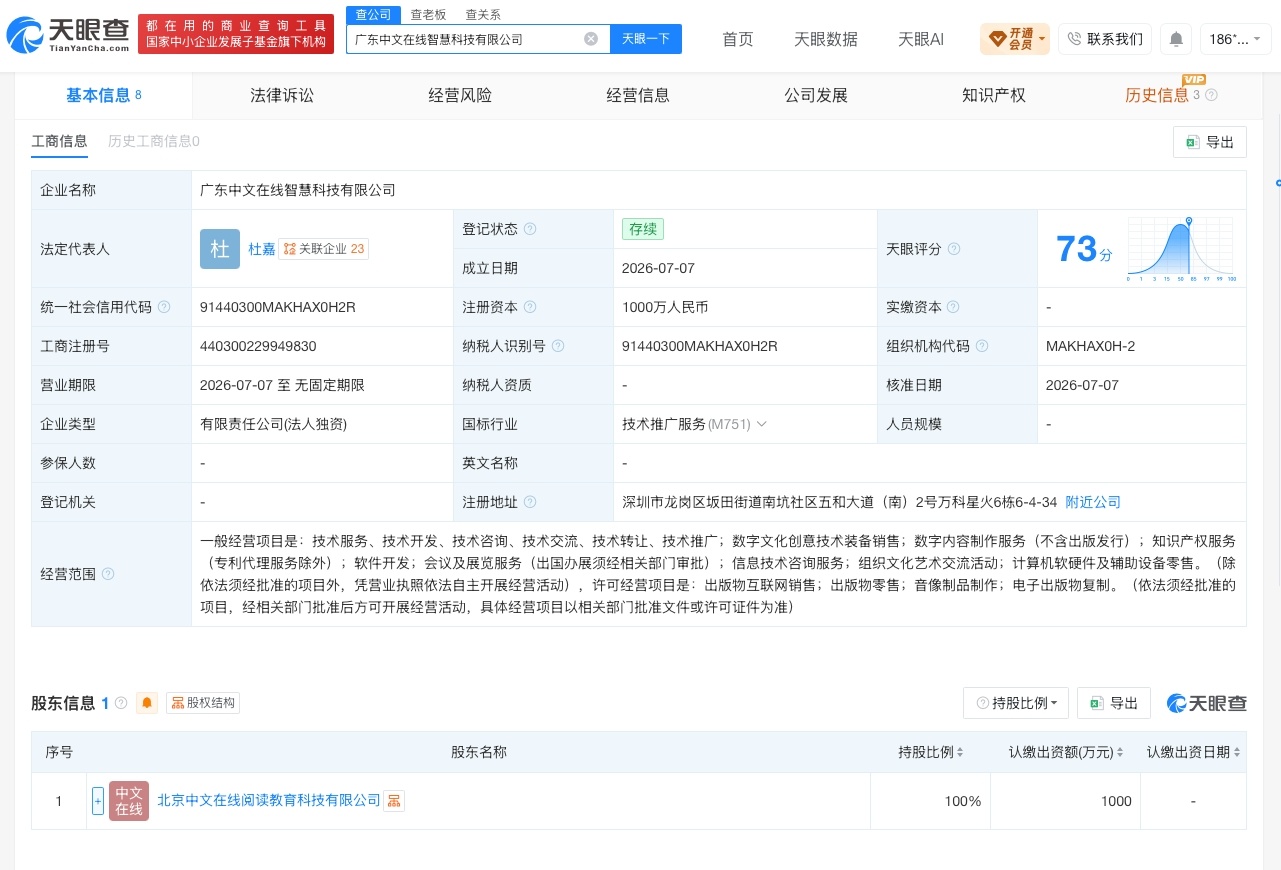Click help icon next to 历史信息 tab
Viewport: 1281px width, 870px height.
tap(1211, 96)
